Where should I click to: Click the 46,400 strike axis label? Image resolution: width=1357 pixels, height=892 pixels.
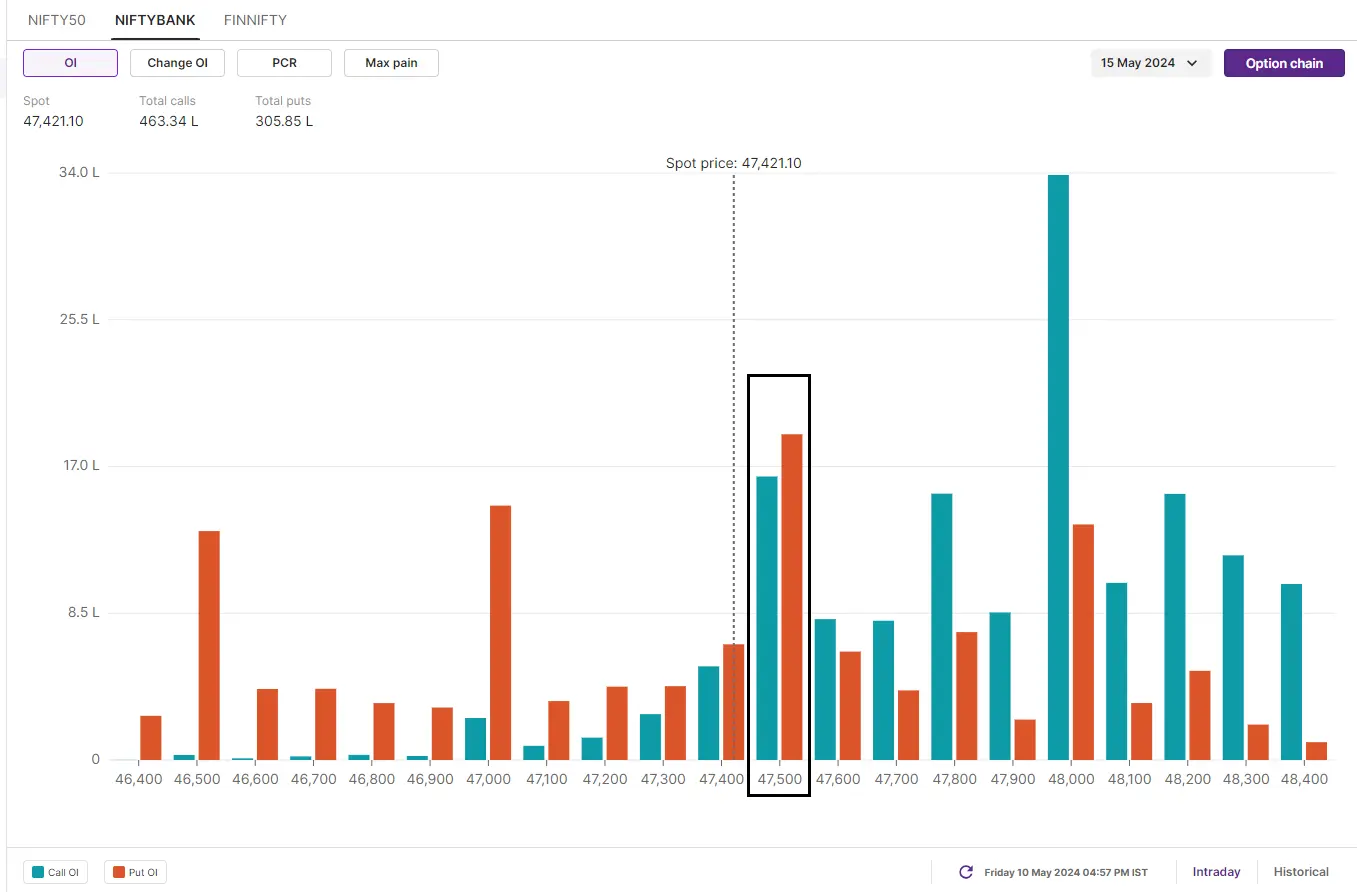tap(139, 779)
